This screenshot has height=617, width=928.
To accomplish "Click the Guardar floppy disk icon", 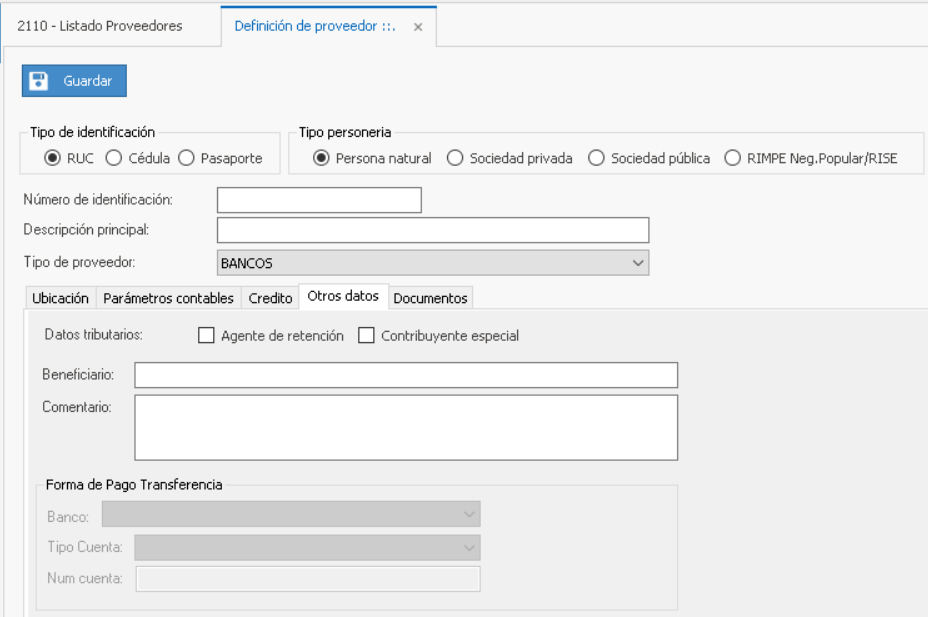I will pos(39,81).
